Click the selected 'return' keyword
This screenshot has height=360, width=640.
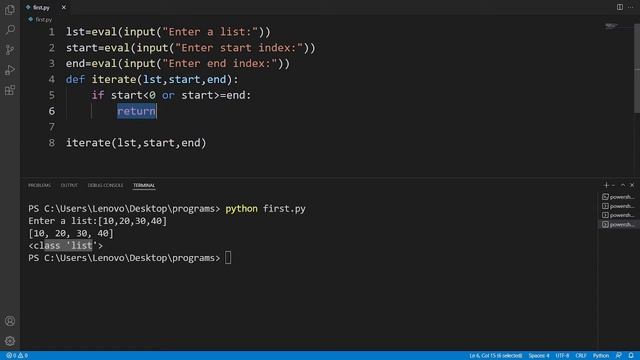pos(136,111)
